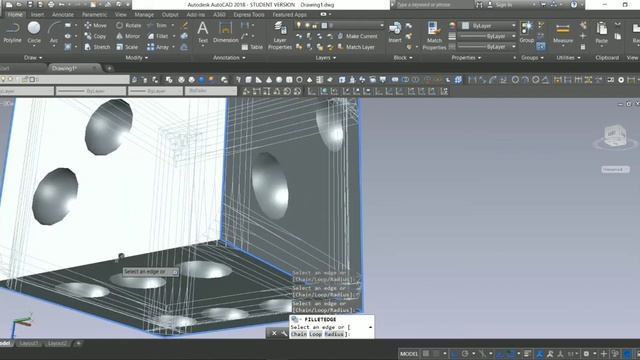Select the Circle draw tool
This screenshot has height=360, width=640.
click(x=34, y=32)
